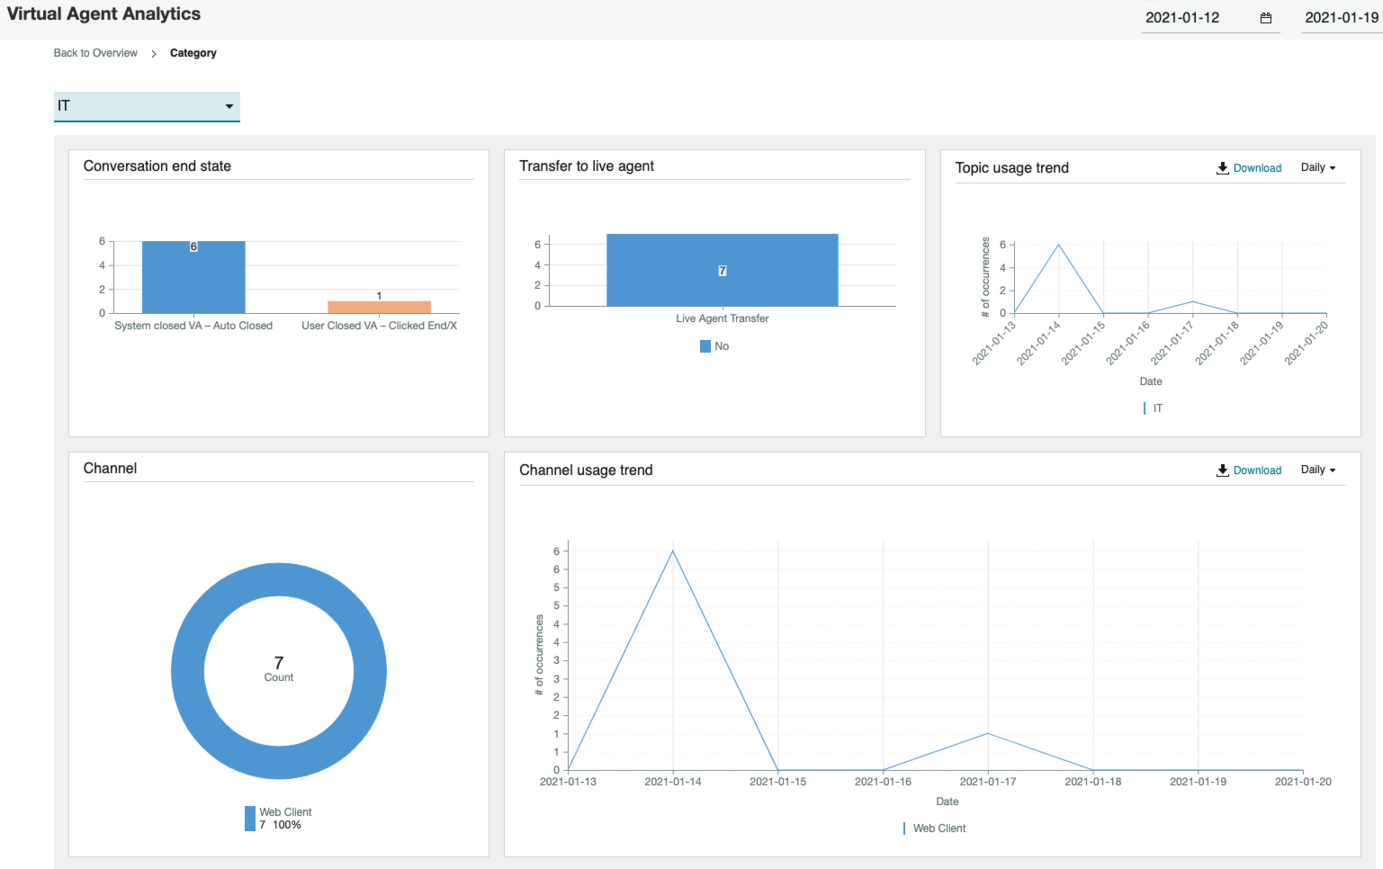Click System closed VA – Auto Closed label

(x=193, y=326)
